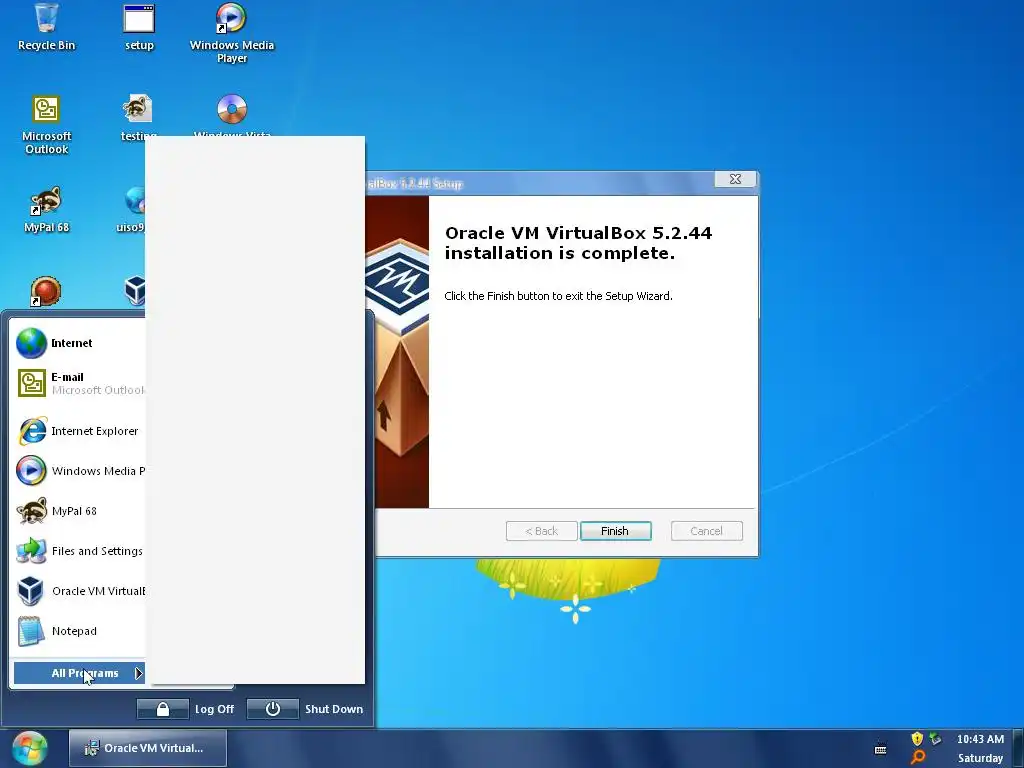Select the VirtualBox cube desktop icon
The height and width of the screenshot is (768, 1024).
pos(135,291)
